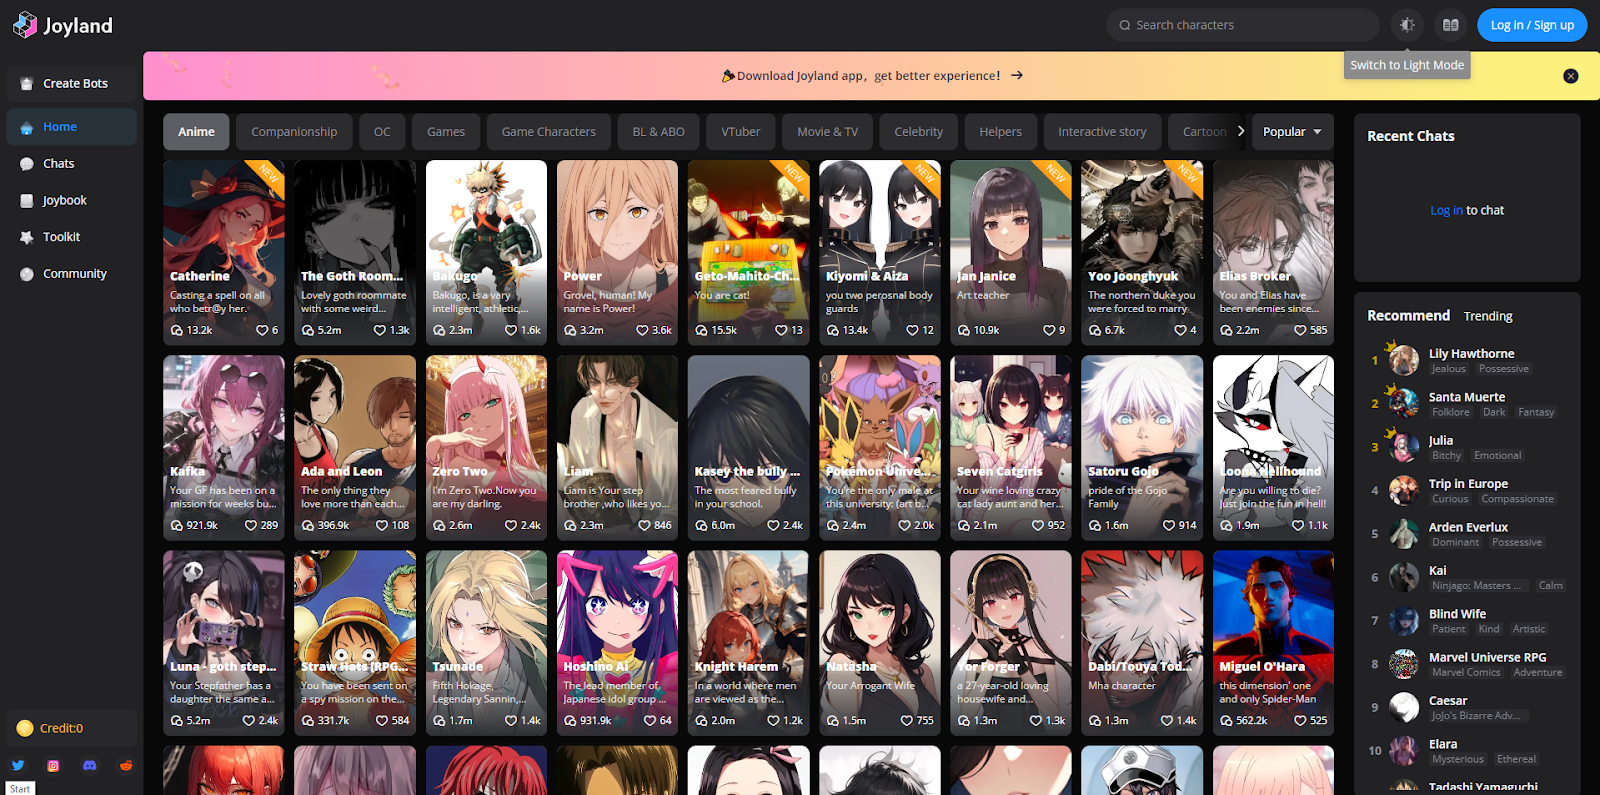Select the Helpers category tab
The width and height of the screenshot is (1600, 795).
(x=1000, y=132)
